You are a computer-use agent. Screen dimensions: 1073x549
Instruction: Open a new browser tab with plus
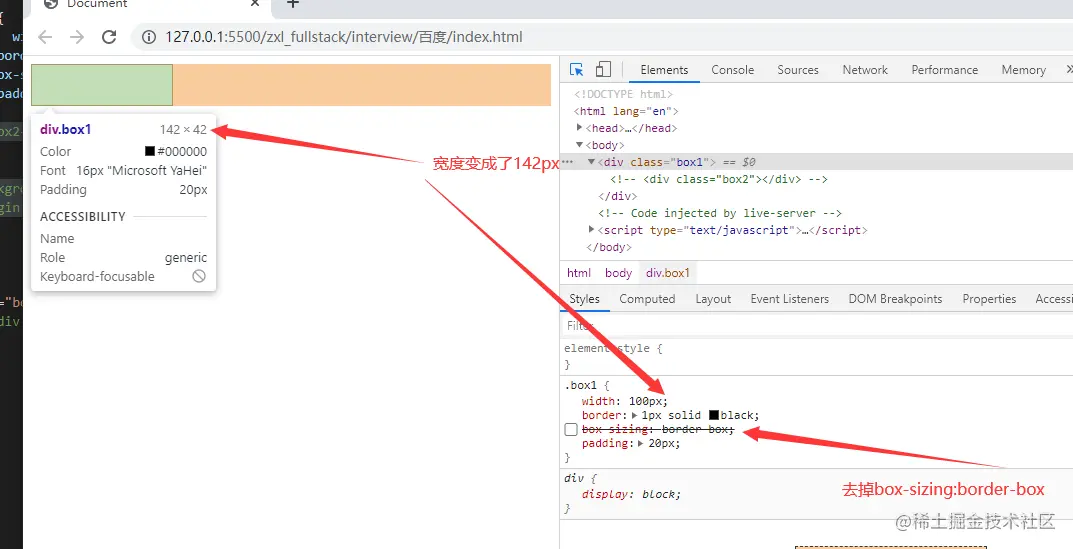pos(293,4)
